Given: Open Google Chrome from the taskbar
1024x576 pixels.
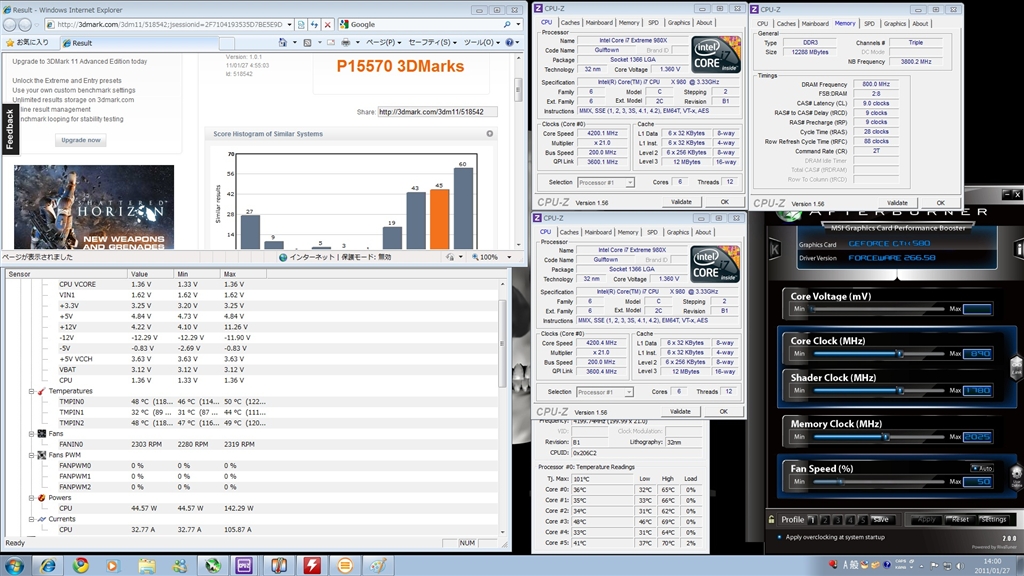Looking at the screenshot, I should [x=80, y=565].
